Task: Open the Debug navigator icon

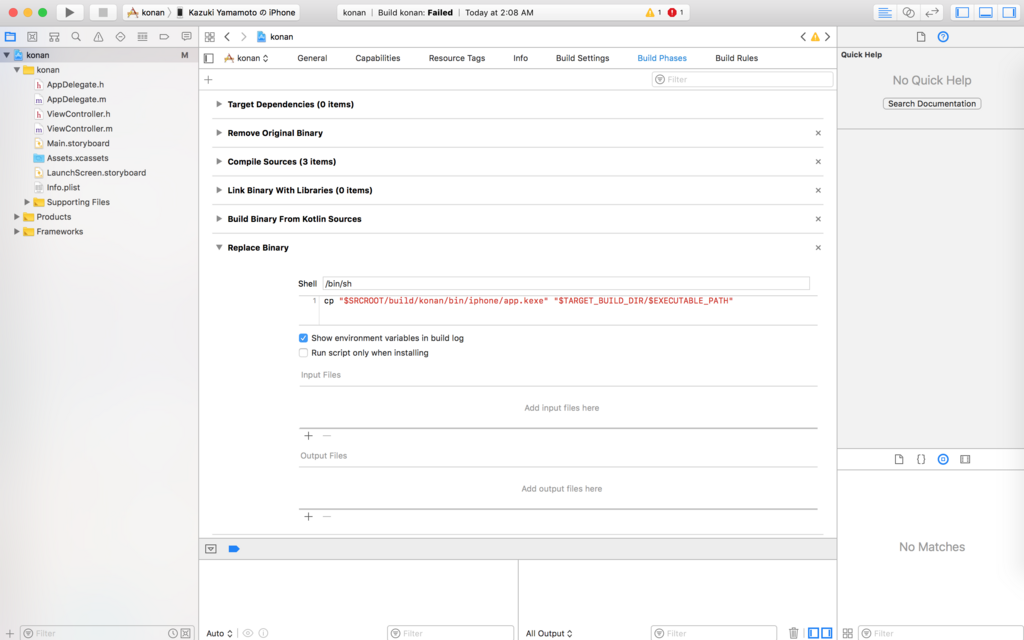Action: (x=142, y=37)
